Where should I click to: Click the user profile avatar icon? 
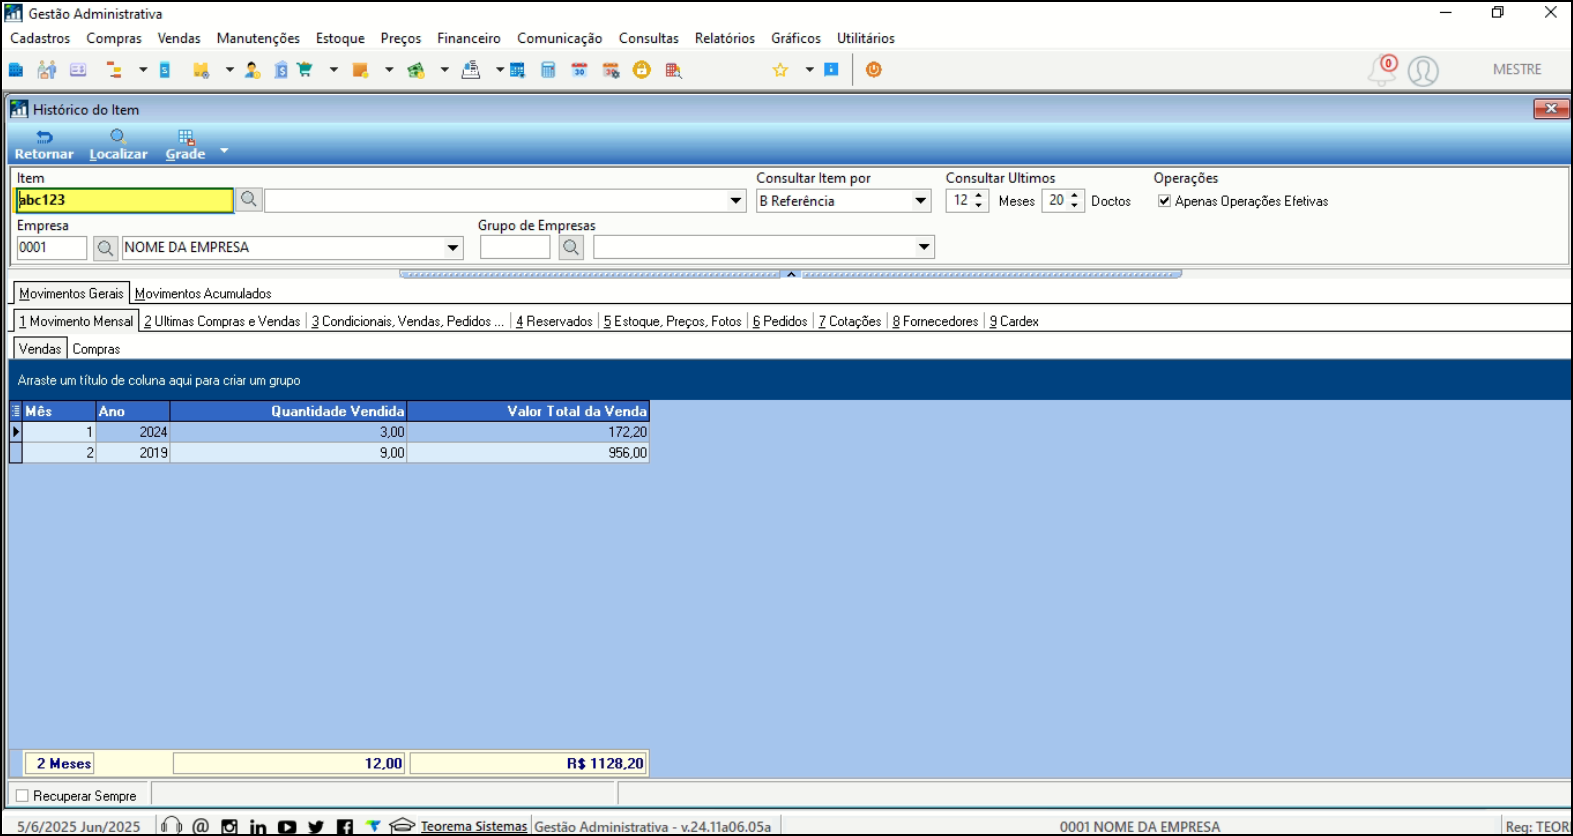pyautogui.click(x=1423, y=71)
